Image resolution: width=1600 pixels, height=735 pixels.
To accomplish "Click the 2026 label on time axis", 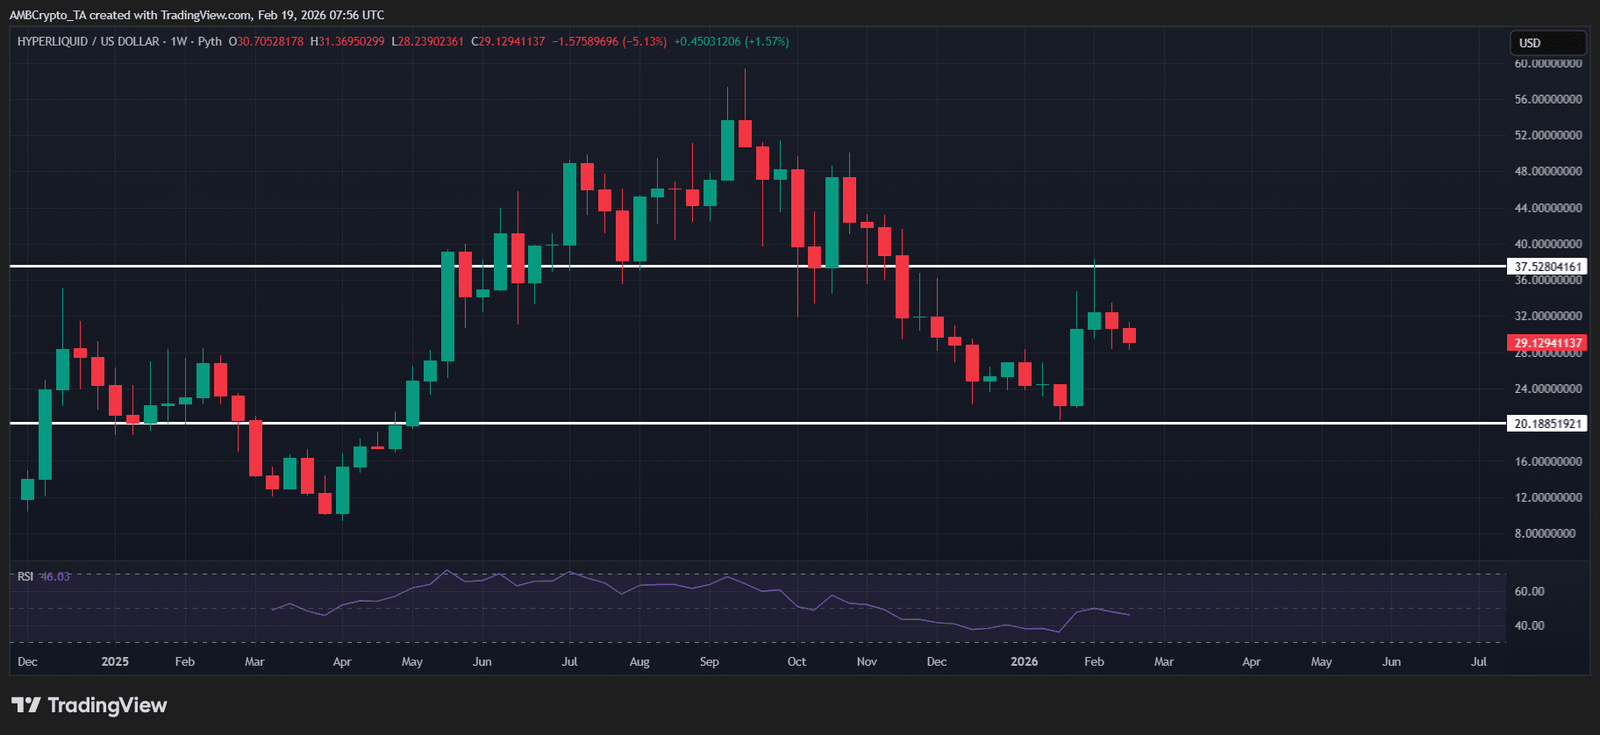I will (x=1024, y=662).
